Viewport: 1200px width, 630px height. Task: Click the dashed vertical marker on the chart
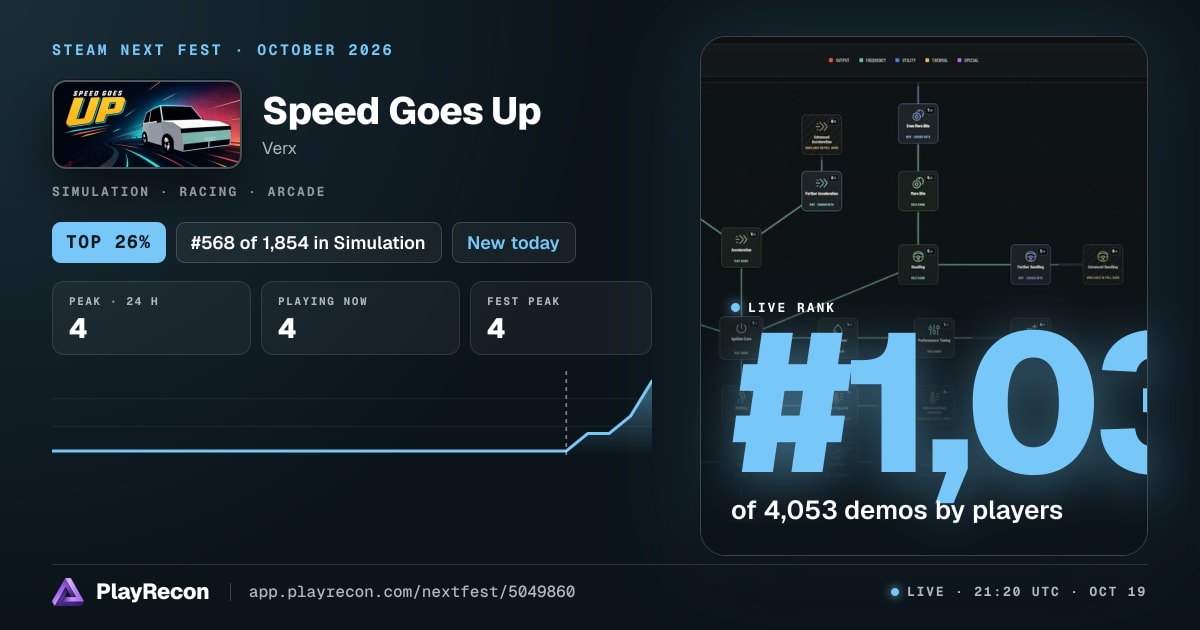pyautogui.click(x=566, y=411)
